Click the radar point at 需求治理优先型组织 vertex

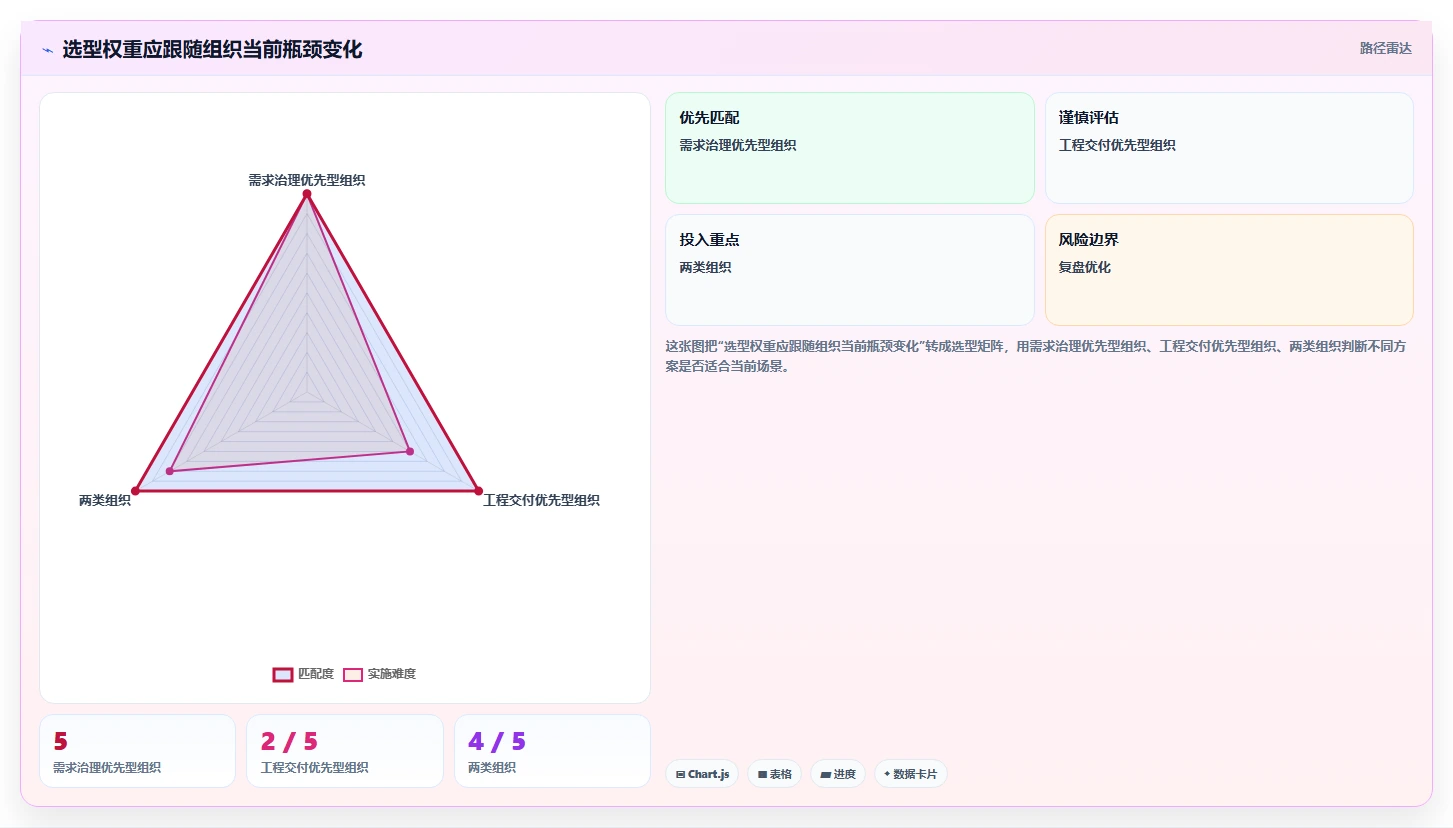307,194
